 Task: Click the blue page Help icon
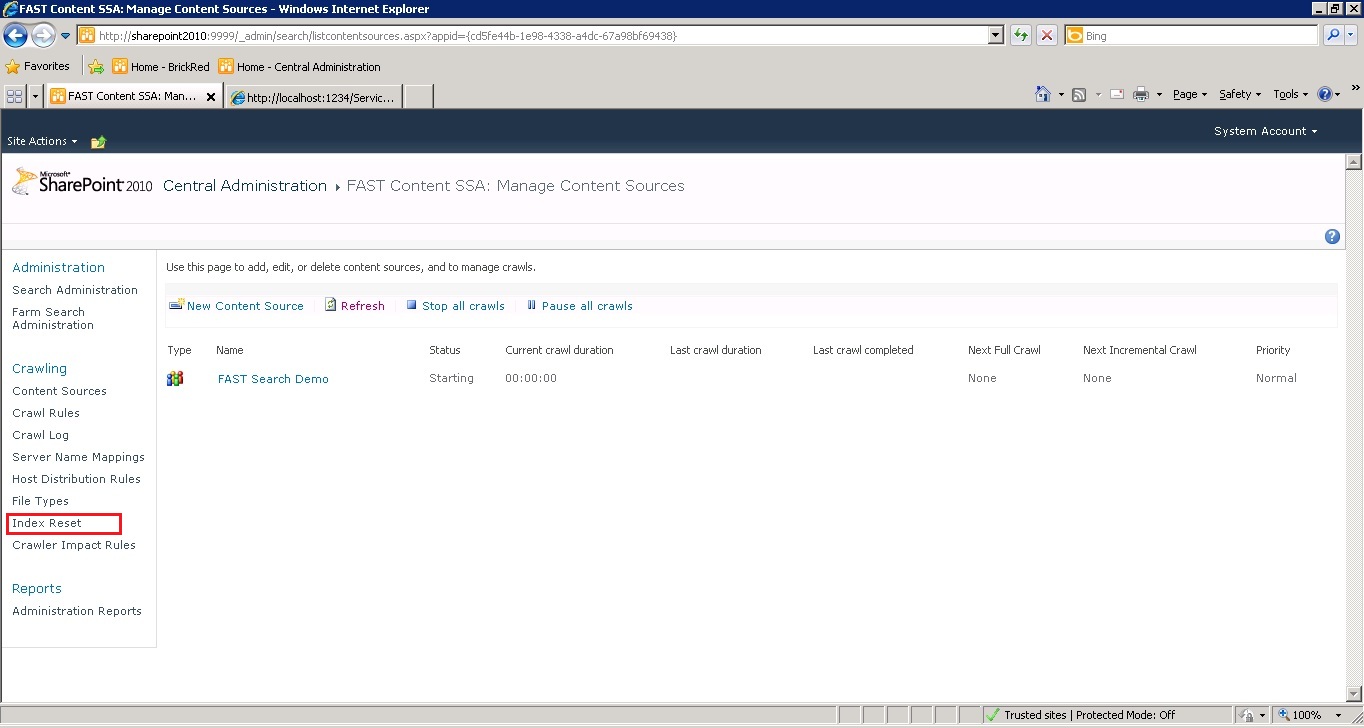1332,237
